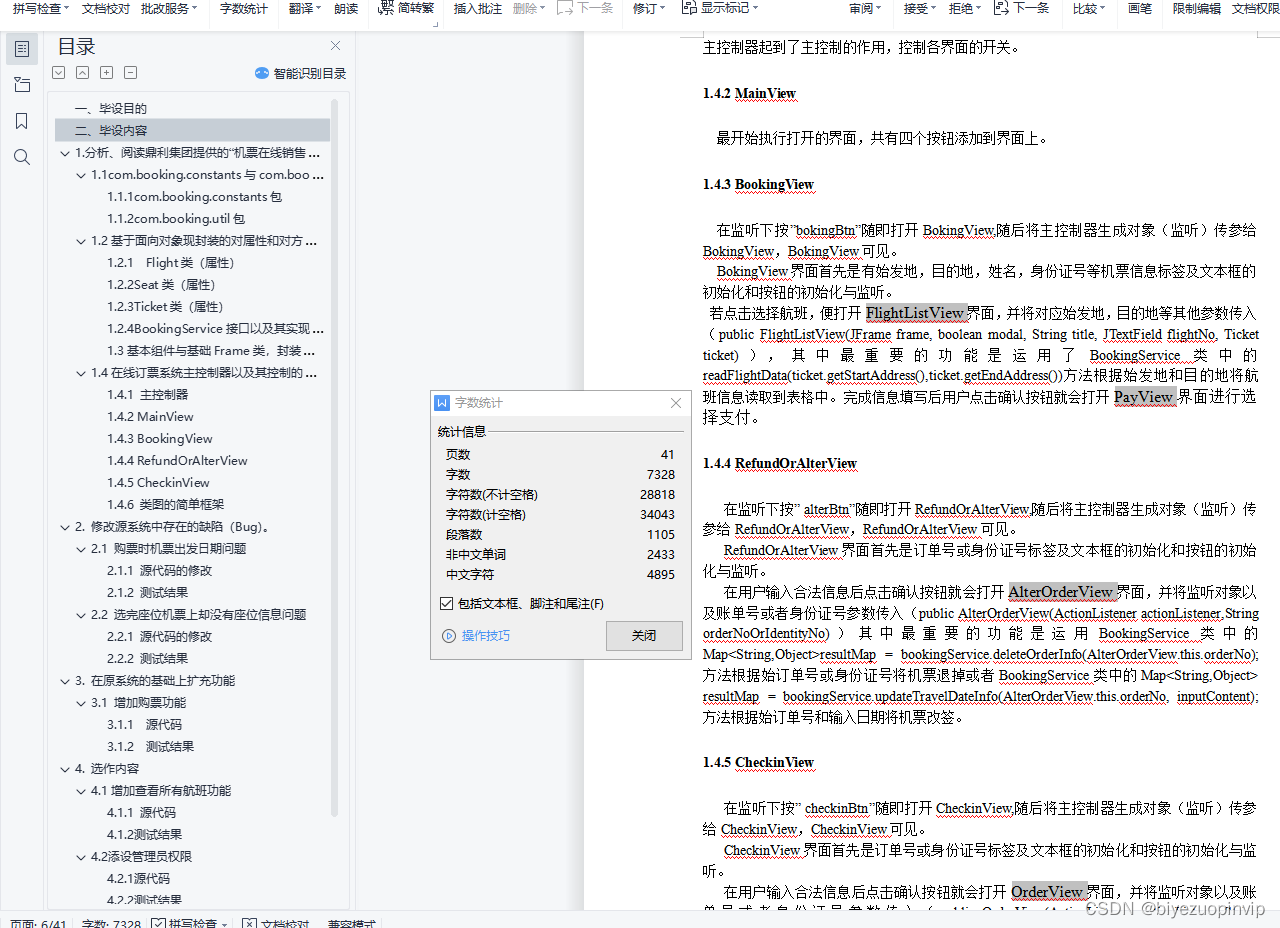Toggle the 拼写检查 checkbox in status bar

(x=158, y=923)
